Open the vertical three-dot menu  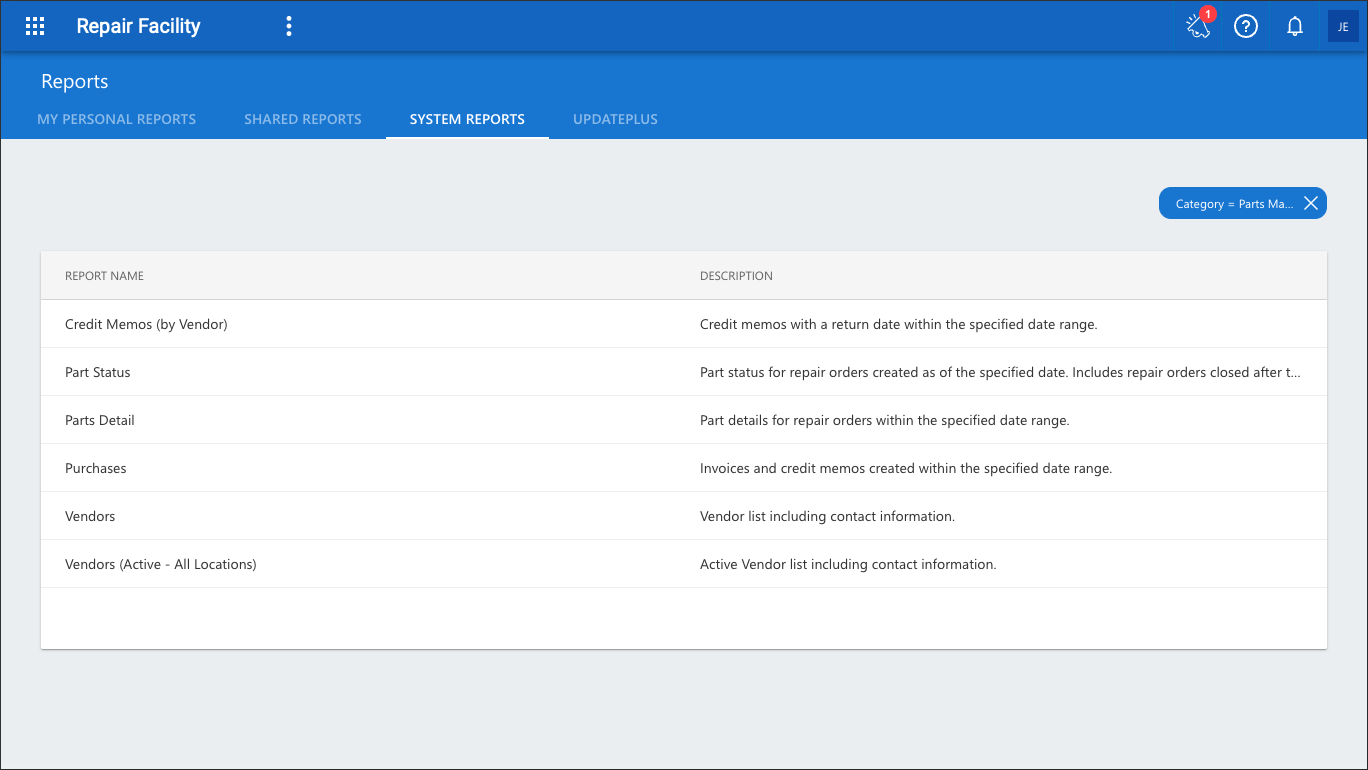(x=289, y=27)
